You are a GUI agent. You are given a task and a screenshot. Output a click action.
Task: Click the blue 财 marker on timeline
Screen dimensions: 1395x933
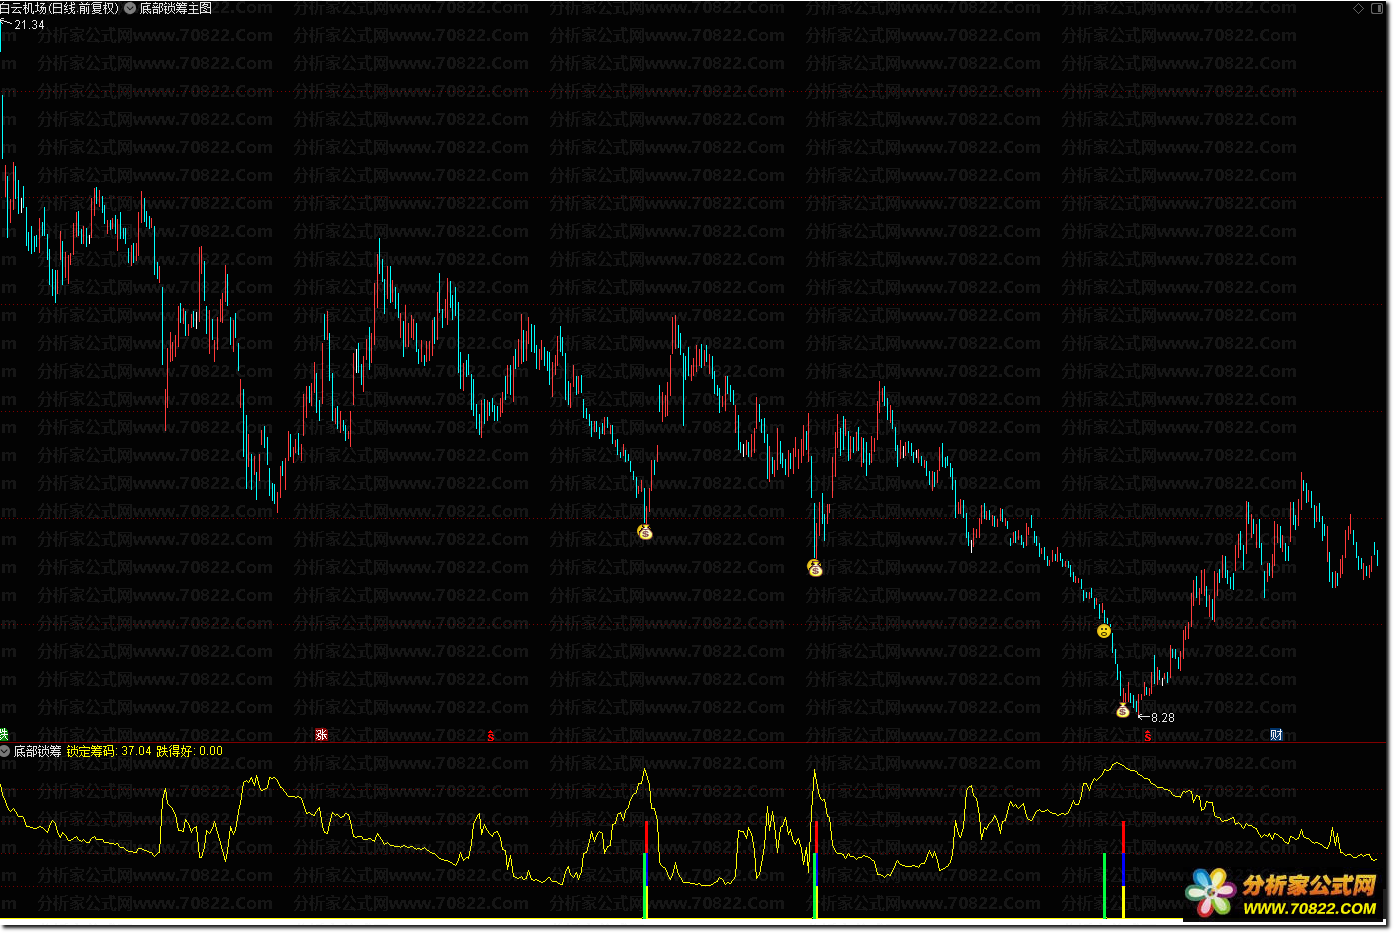pos(1276,735)
